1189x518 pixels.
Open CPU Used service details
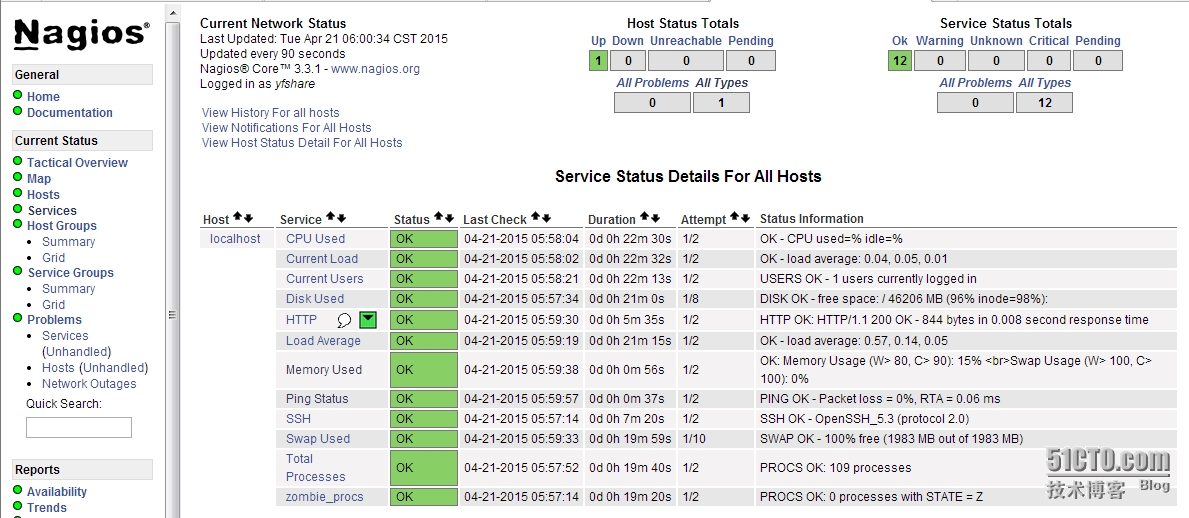[x=315, y=239]
